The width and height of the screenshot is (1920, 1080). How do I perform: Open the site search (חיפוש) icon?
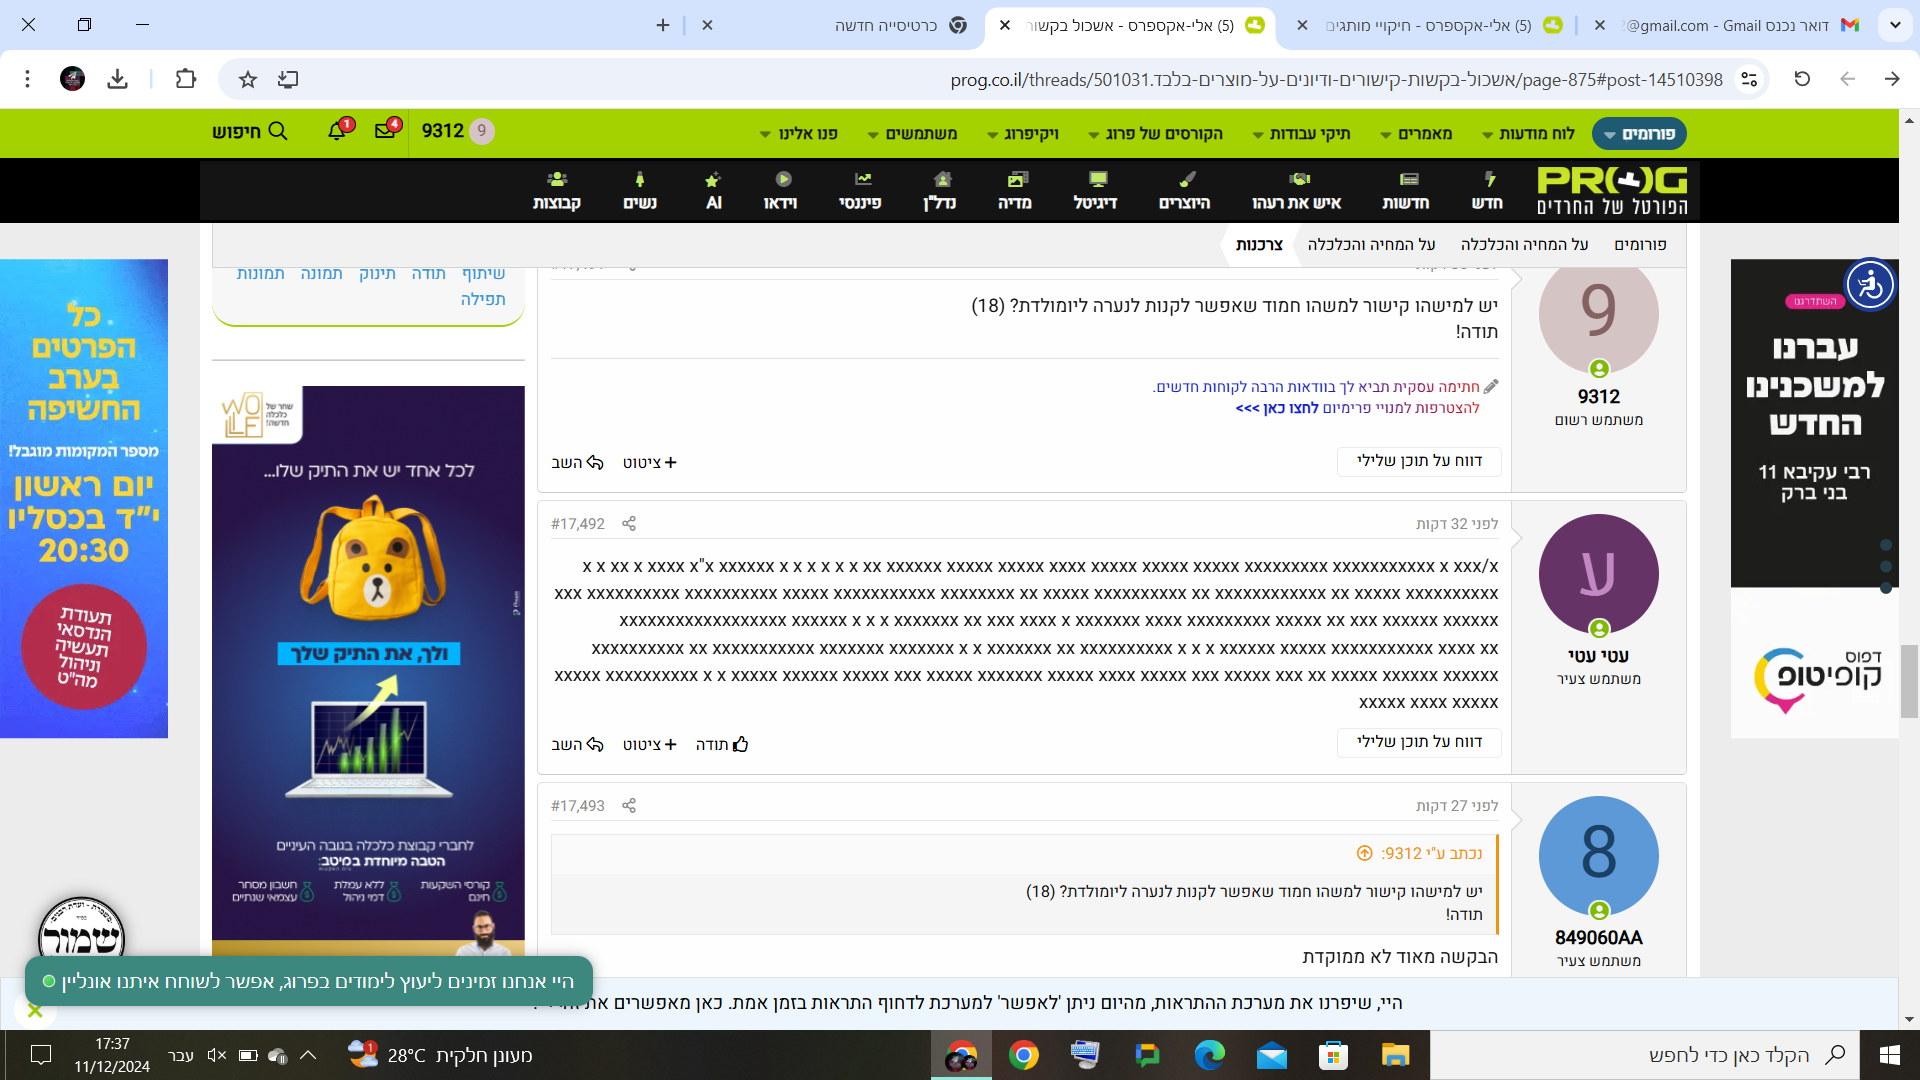(277, 131)
